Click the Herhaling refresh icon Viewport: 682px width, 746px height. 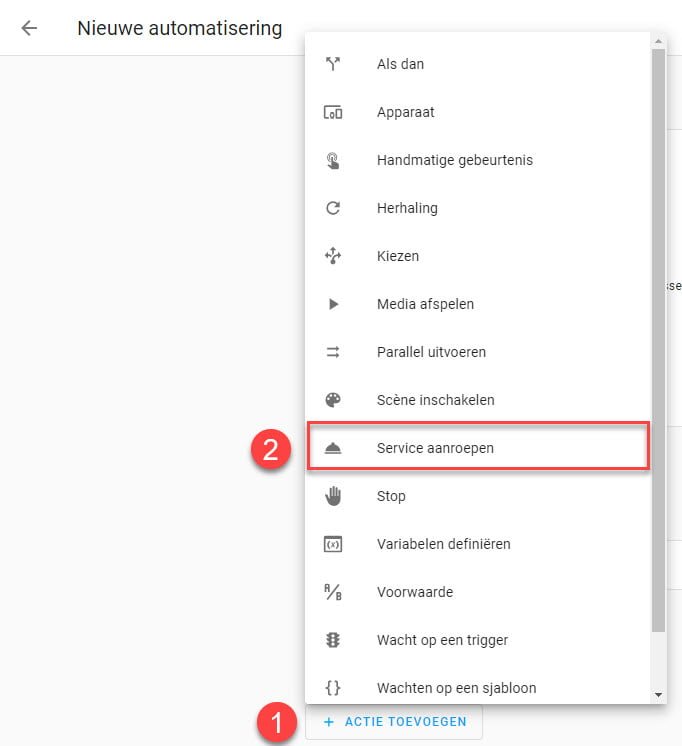tap(333, 208)
